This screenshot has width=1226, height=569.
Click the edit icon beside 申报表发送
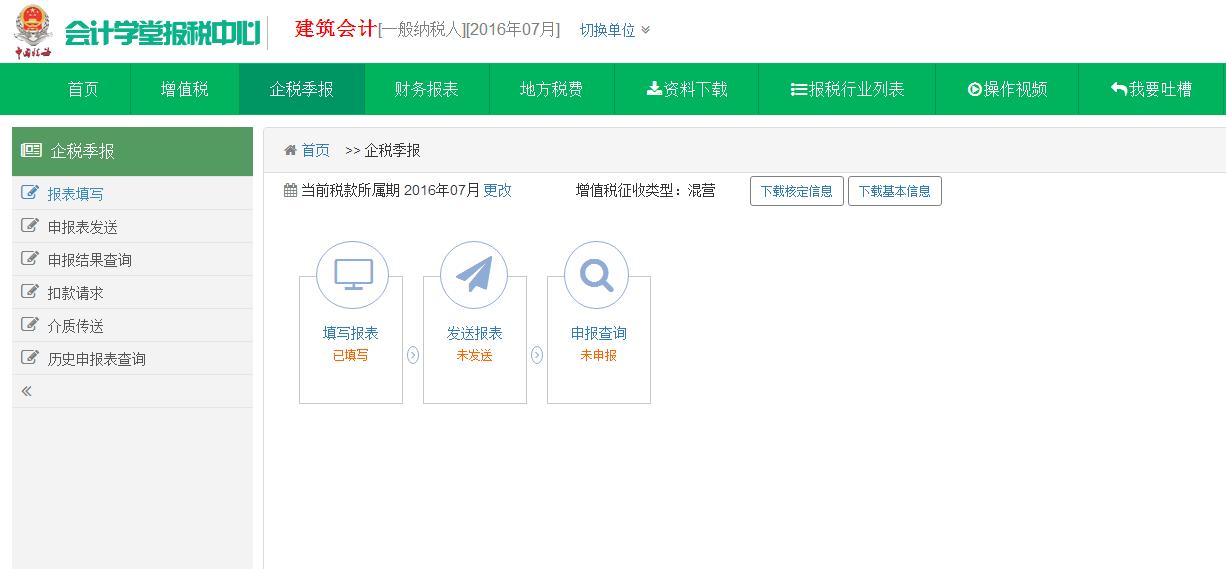[30, 226]
